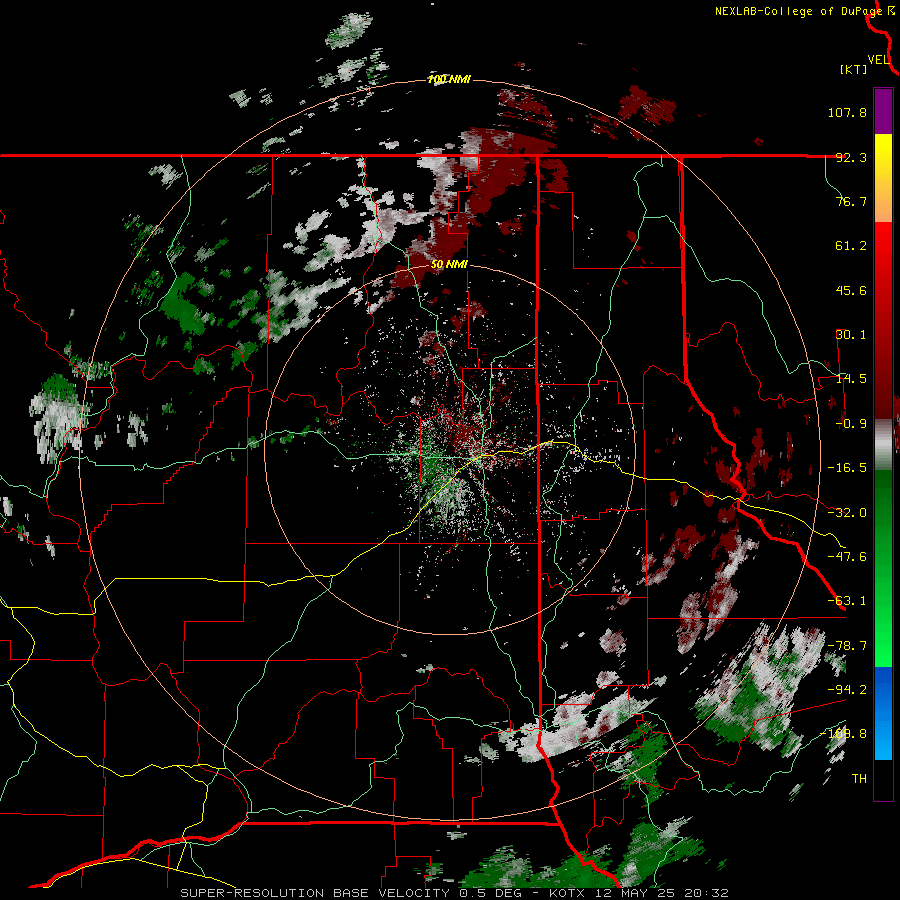Click the NEXLAB-College of DuPage label
The width and height of the screenshot is (900, 900).
pyautogui.click(x=799, y=11)
